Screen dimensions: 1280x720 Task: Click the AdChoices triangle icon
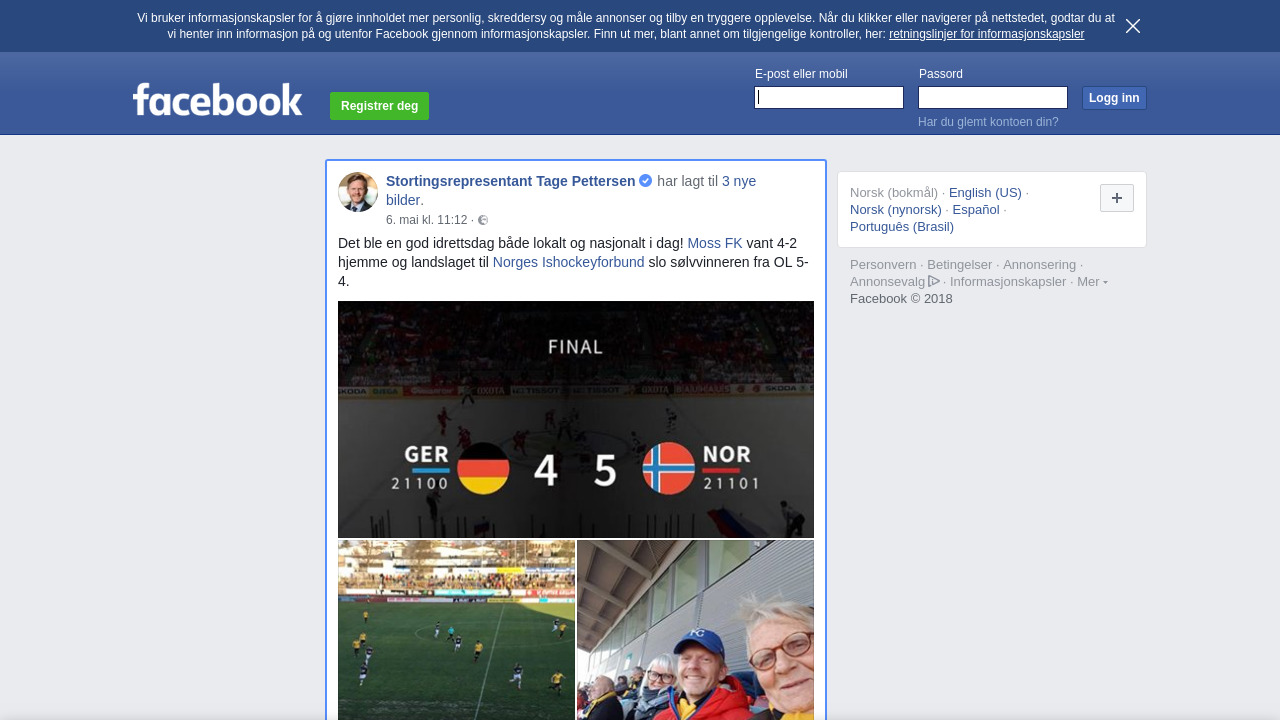[934, 281]
